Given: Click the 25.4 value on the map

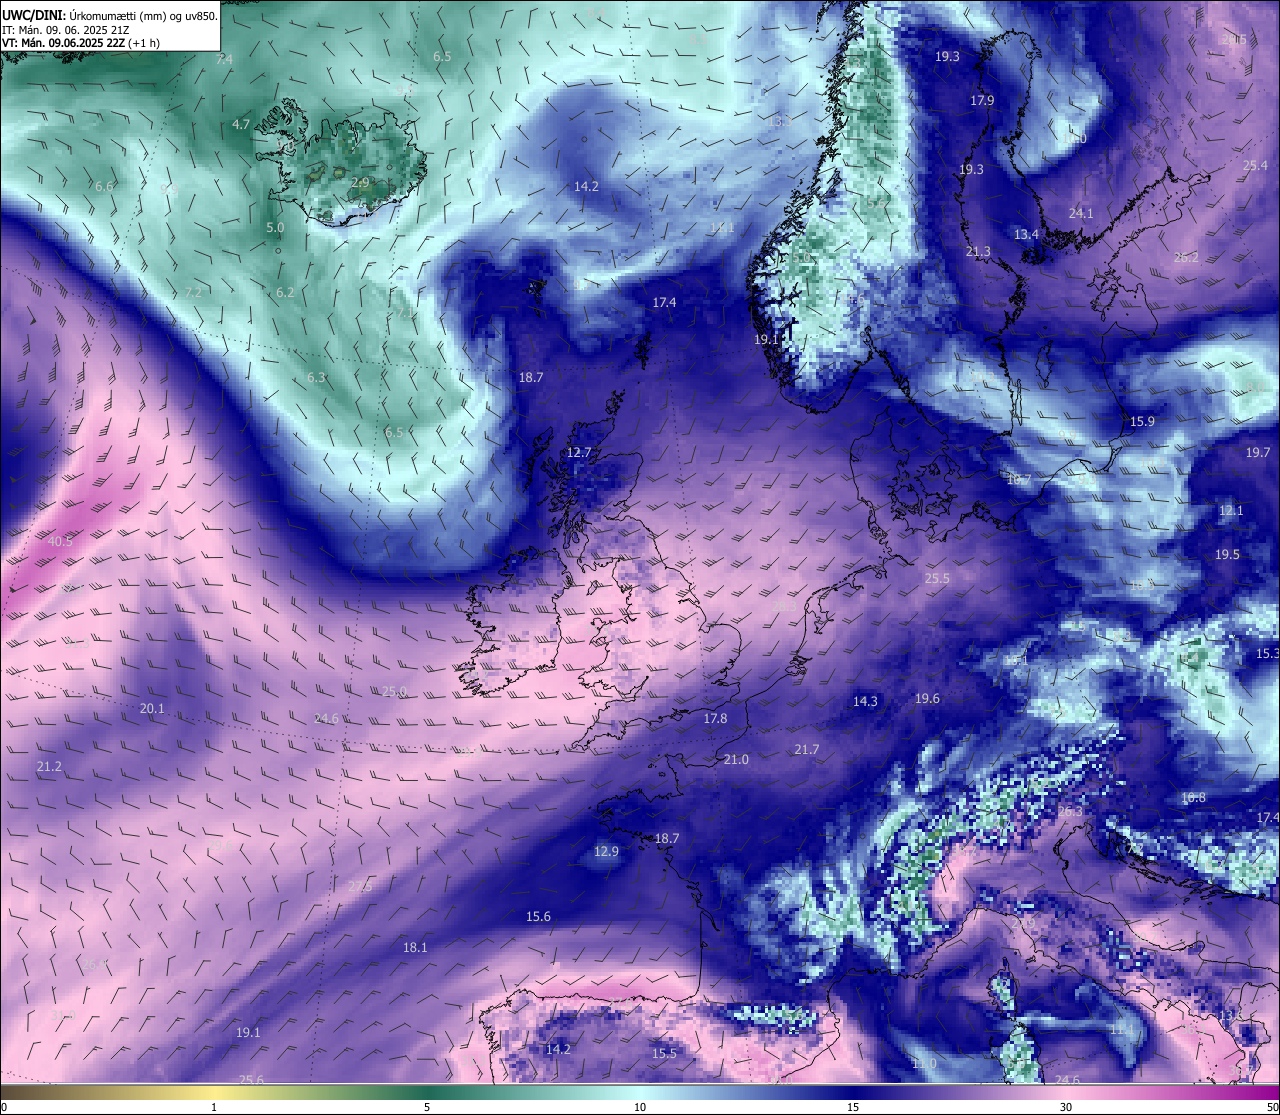Looking at the screenshot, I should coord(1255,166).
